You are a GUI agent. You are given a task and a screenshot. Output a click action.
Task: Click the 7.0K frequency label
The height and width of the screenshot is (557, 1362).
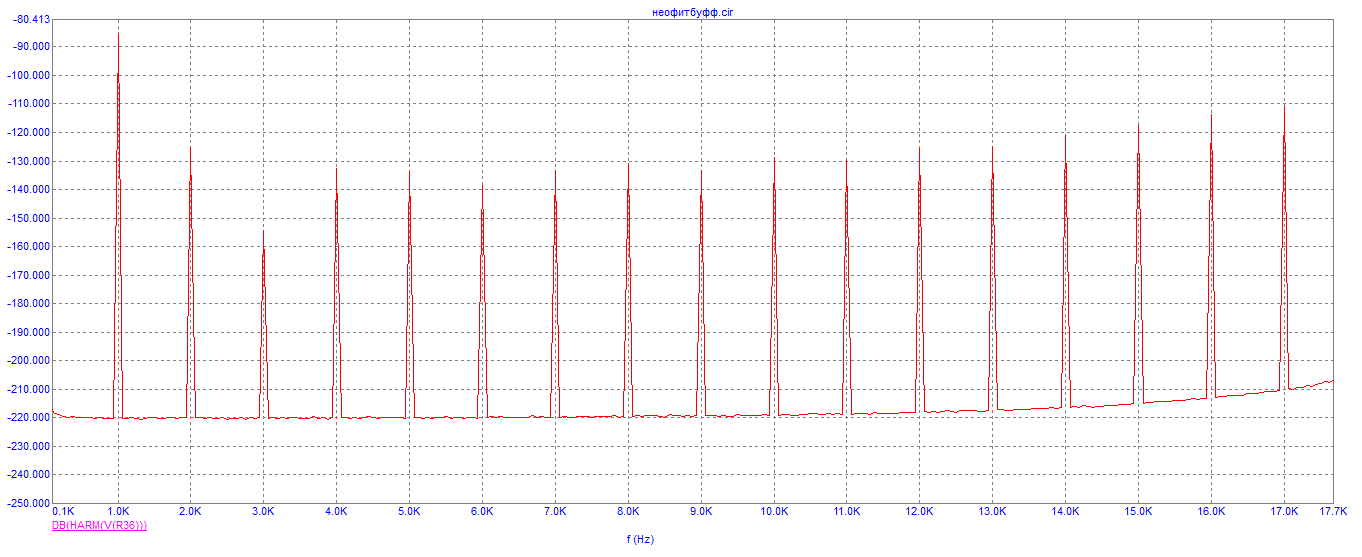(555, 511)
